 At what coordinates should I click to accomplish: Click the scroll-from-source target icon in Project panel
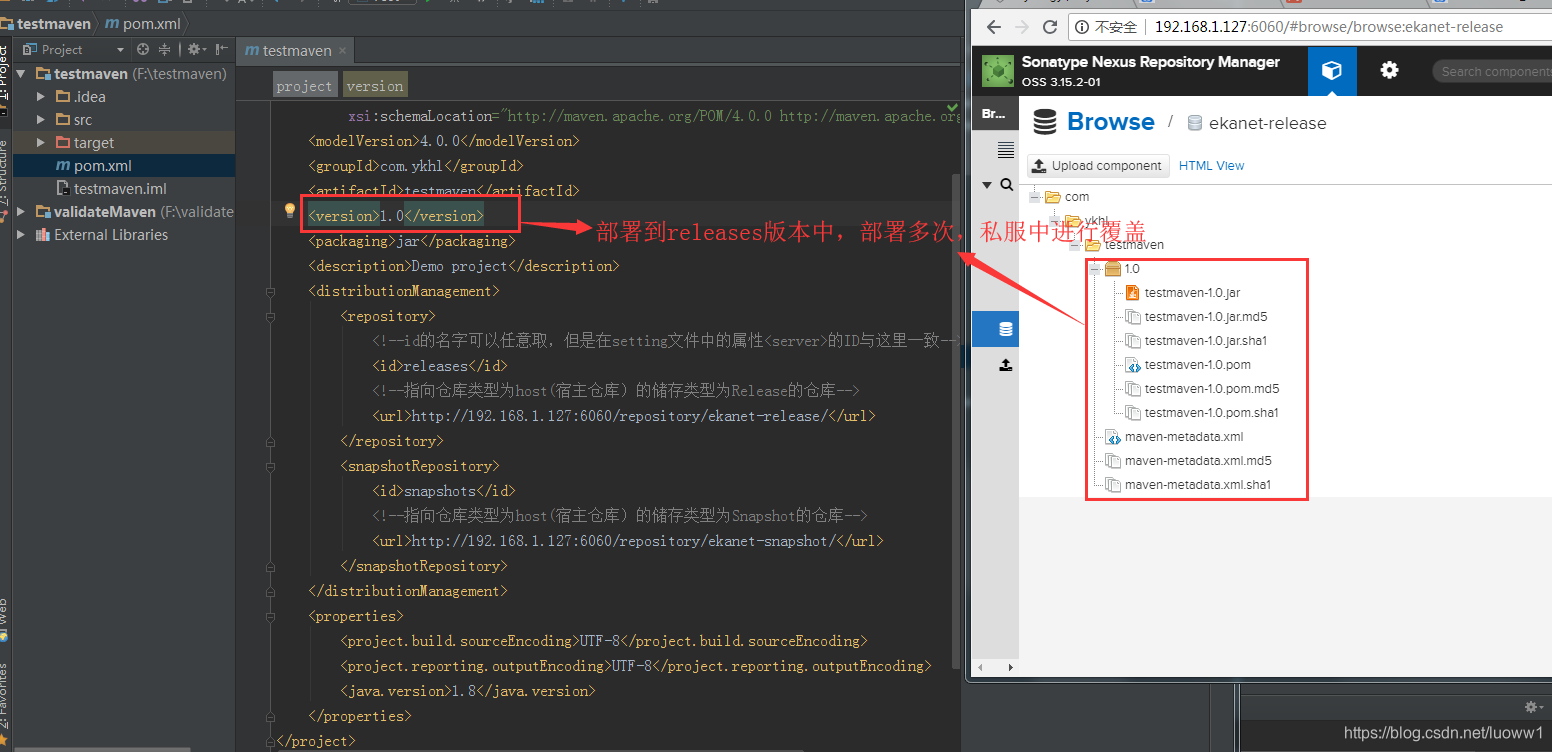pos(143,49)
